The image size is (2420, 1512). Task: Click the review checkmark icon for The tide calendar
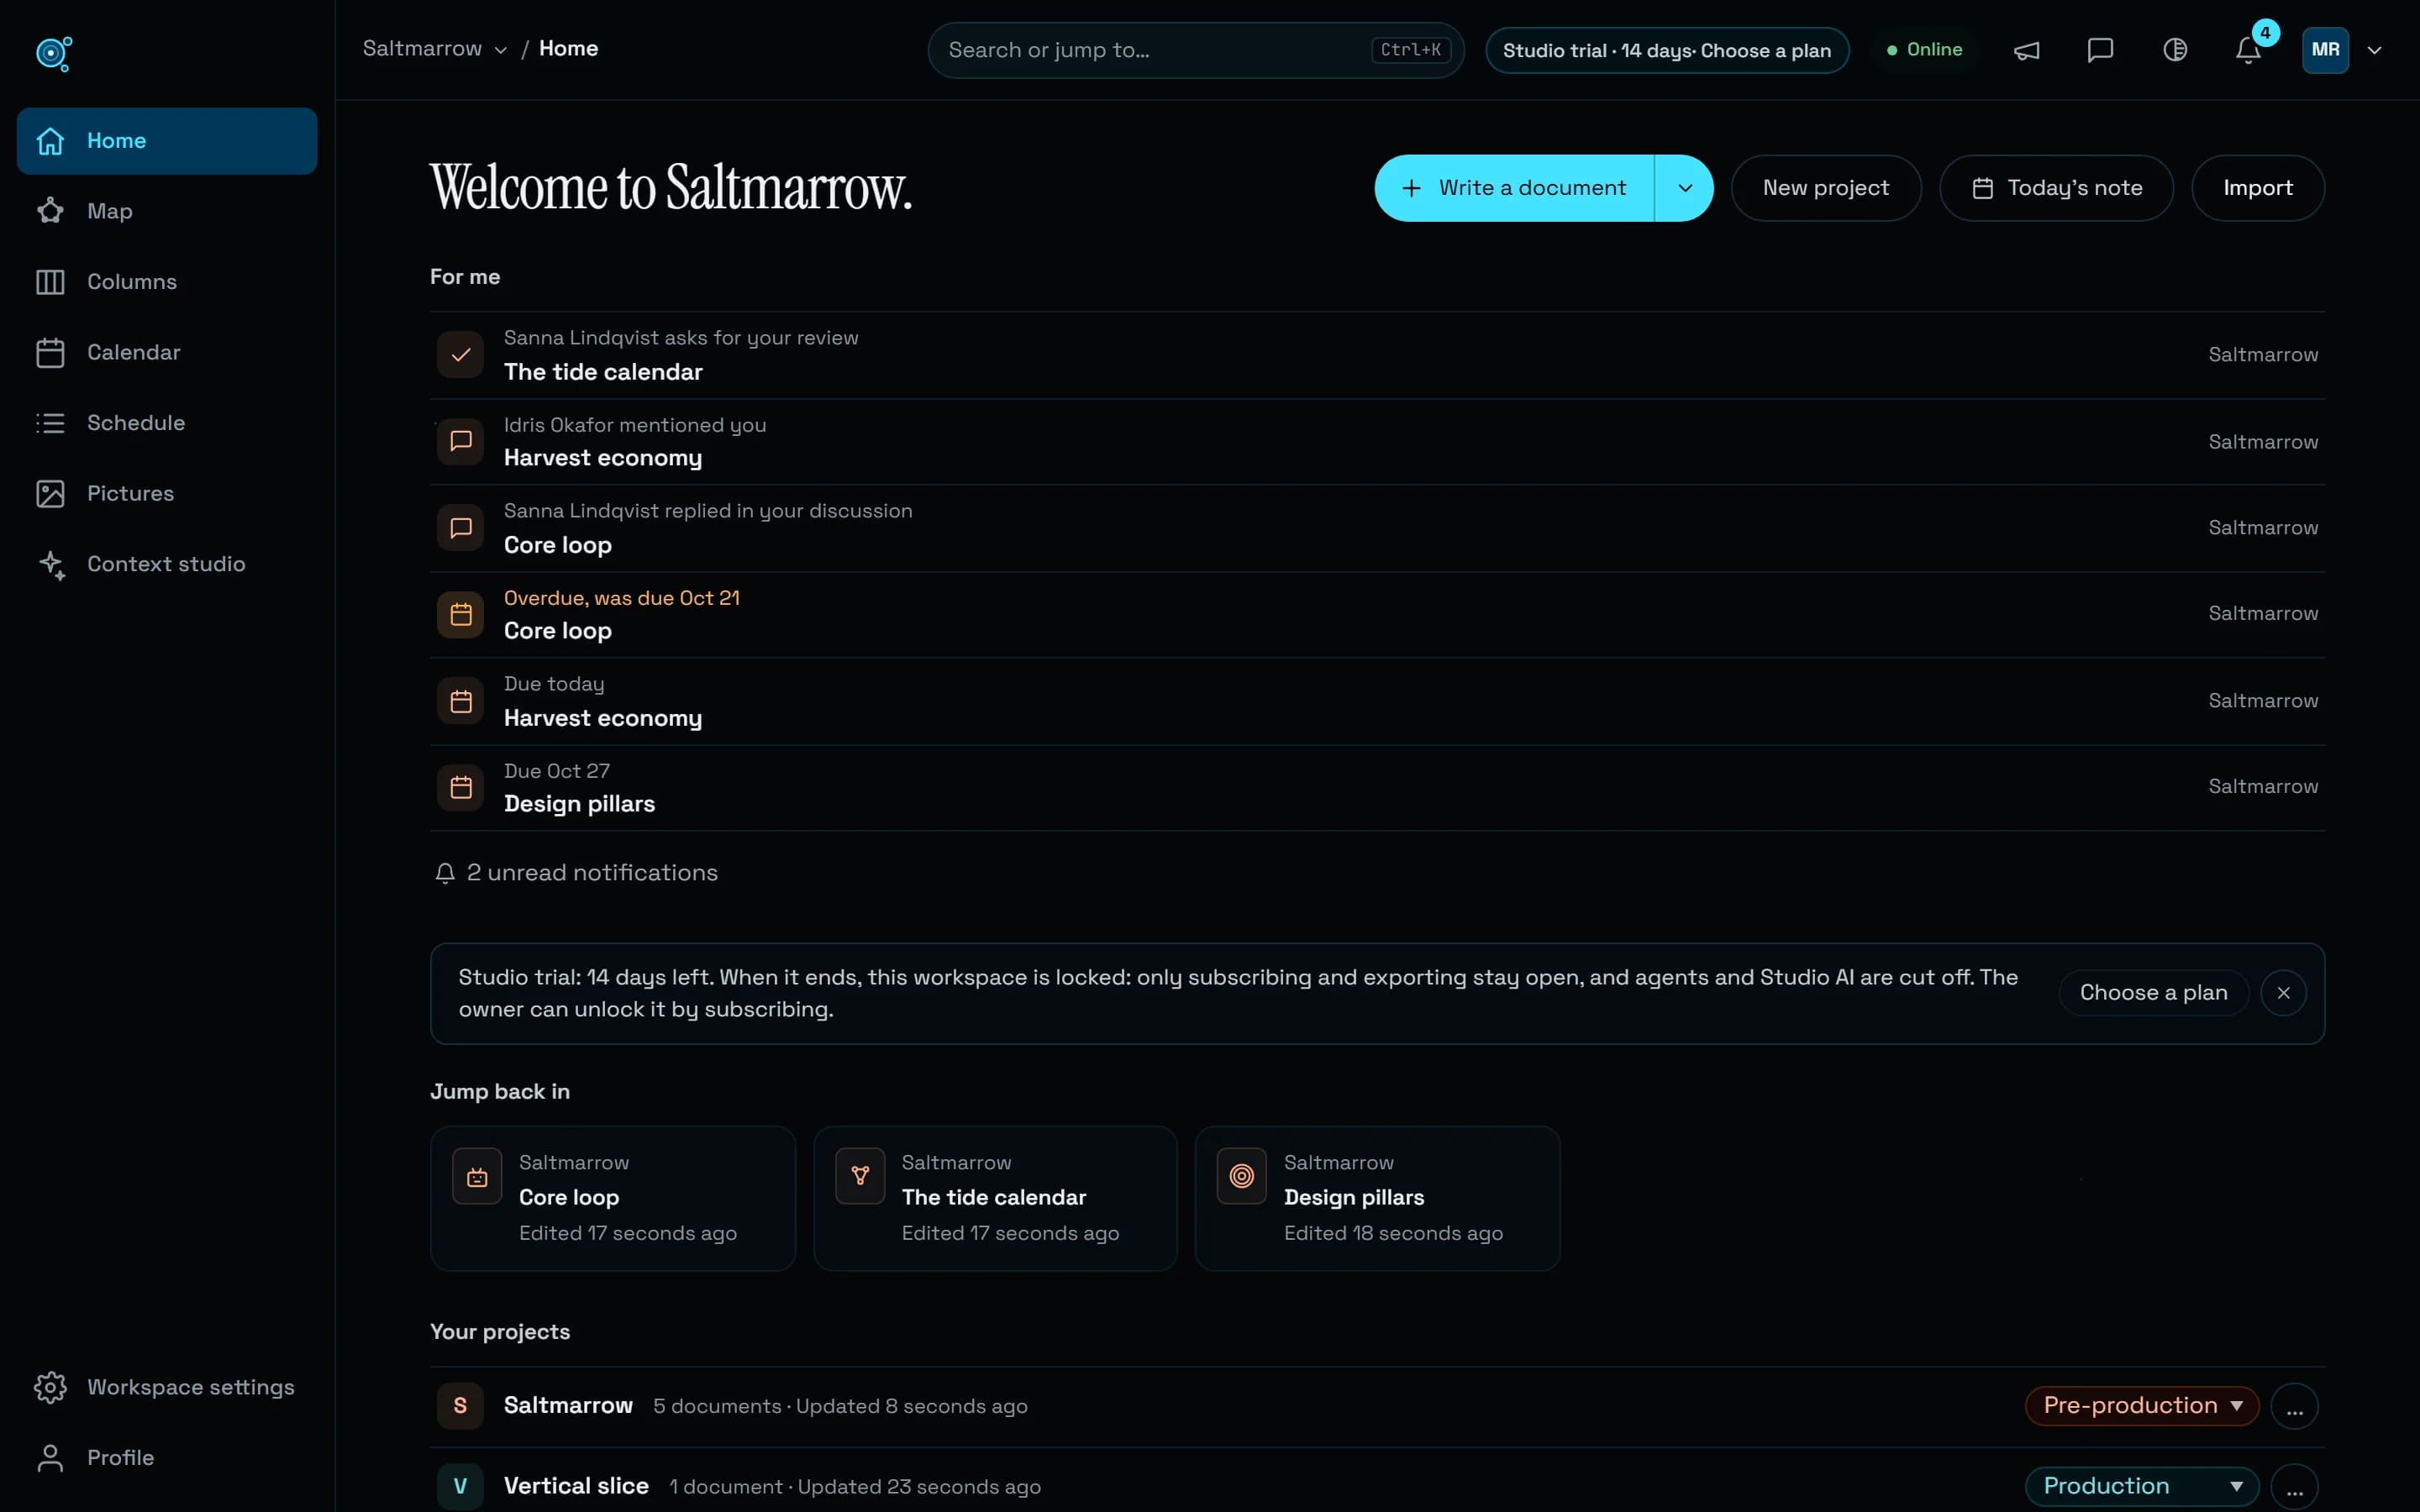pos(460,355)
